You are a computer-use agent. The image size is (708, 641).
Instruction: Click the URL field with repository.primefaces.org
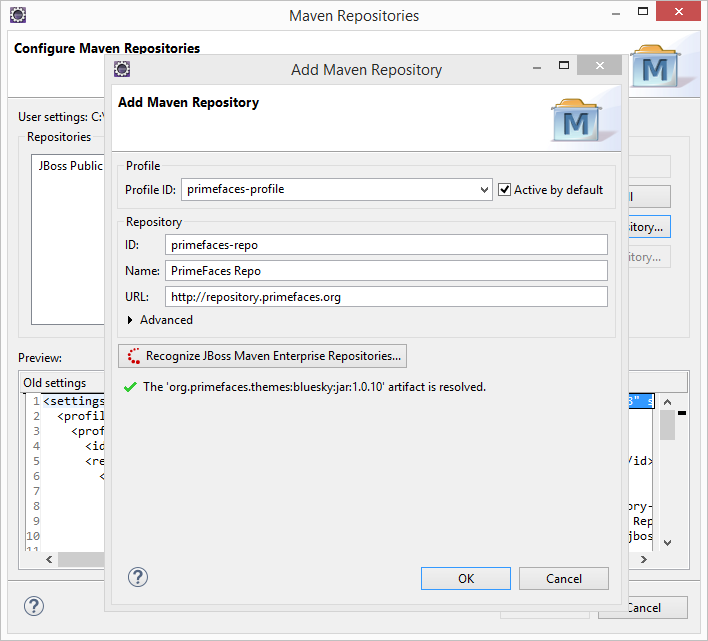point(386,297)
